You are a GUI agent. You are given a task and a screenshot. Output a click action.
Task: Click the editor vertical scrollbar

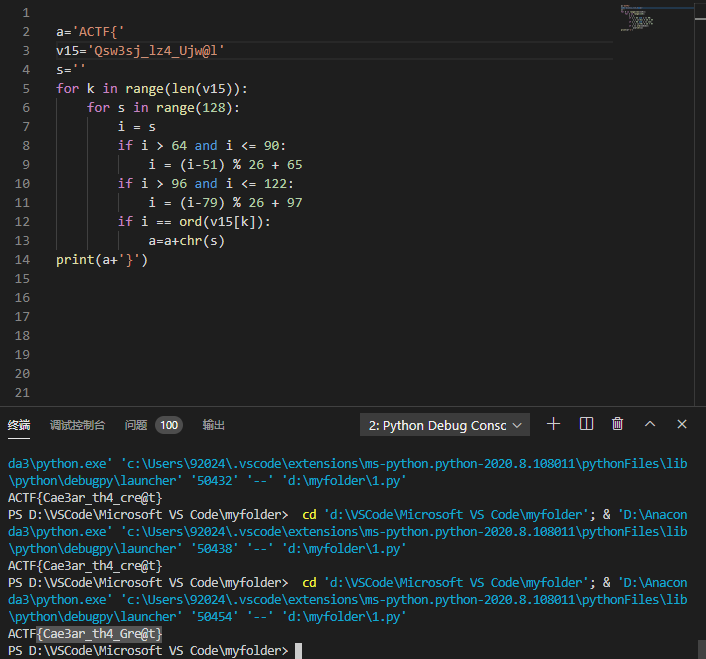point(700,203)
